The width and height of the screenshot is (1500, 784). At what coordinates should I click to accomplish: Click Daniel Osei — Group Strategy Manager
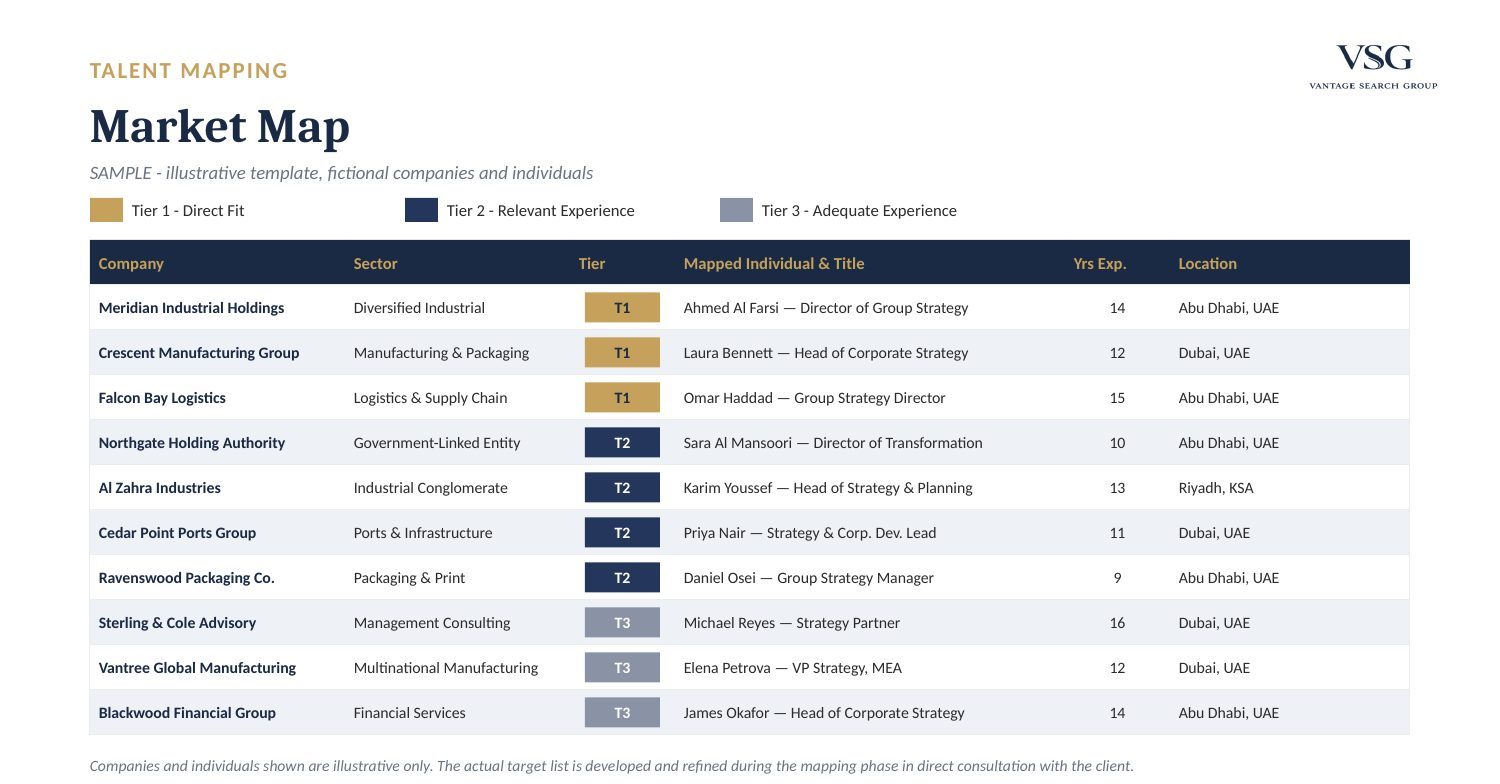[808, 578]
